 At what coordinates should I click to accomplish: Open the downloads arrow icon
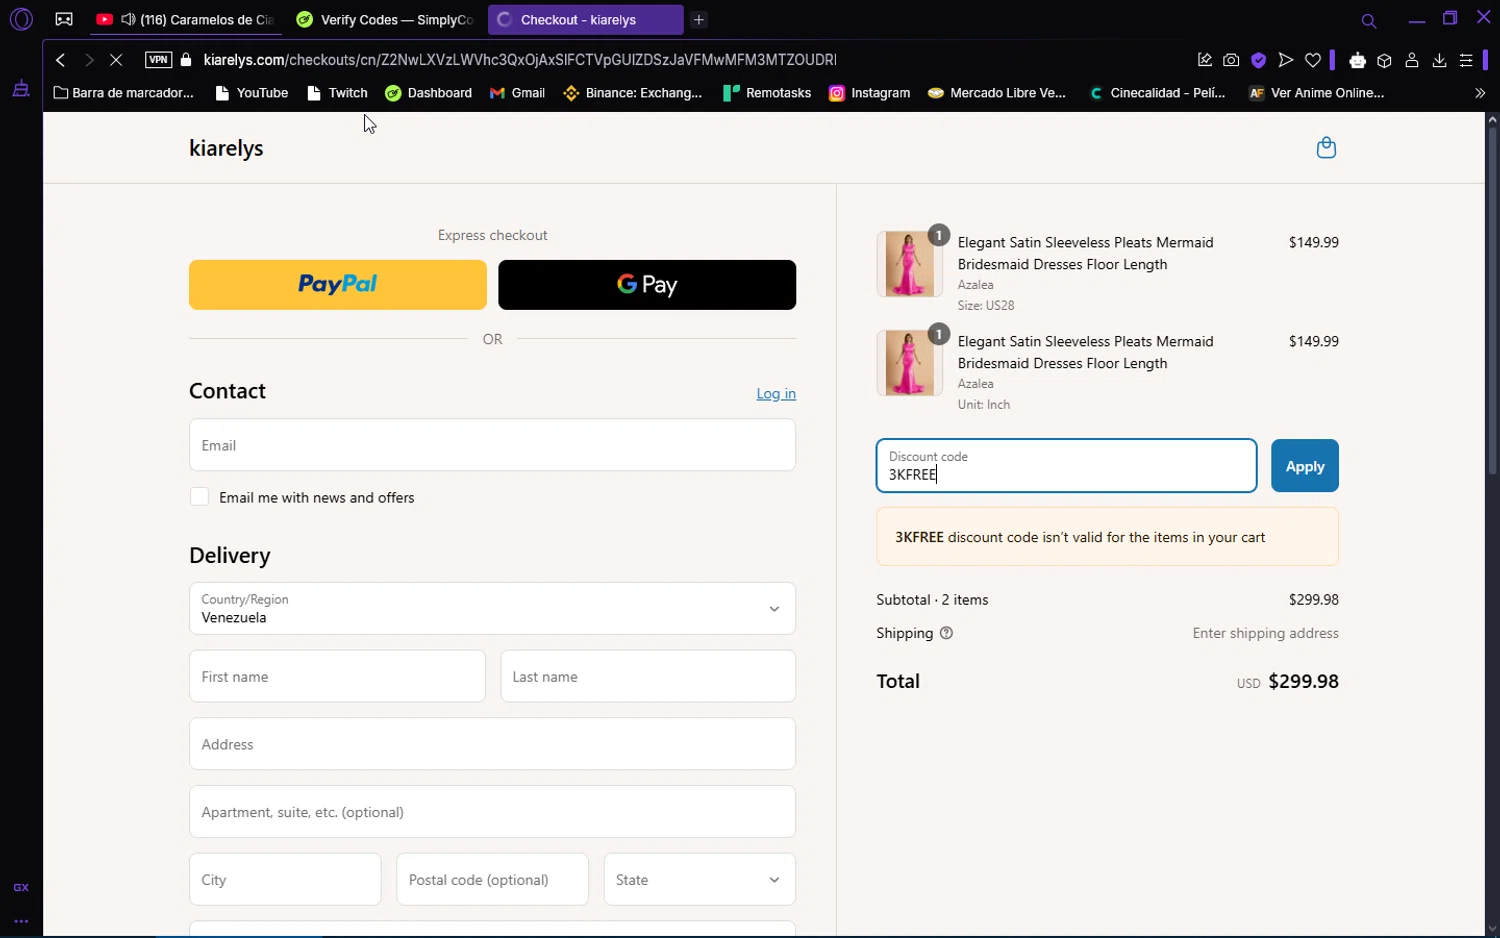(1439, 60)
